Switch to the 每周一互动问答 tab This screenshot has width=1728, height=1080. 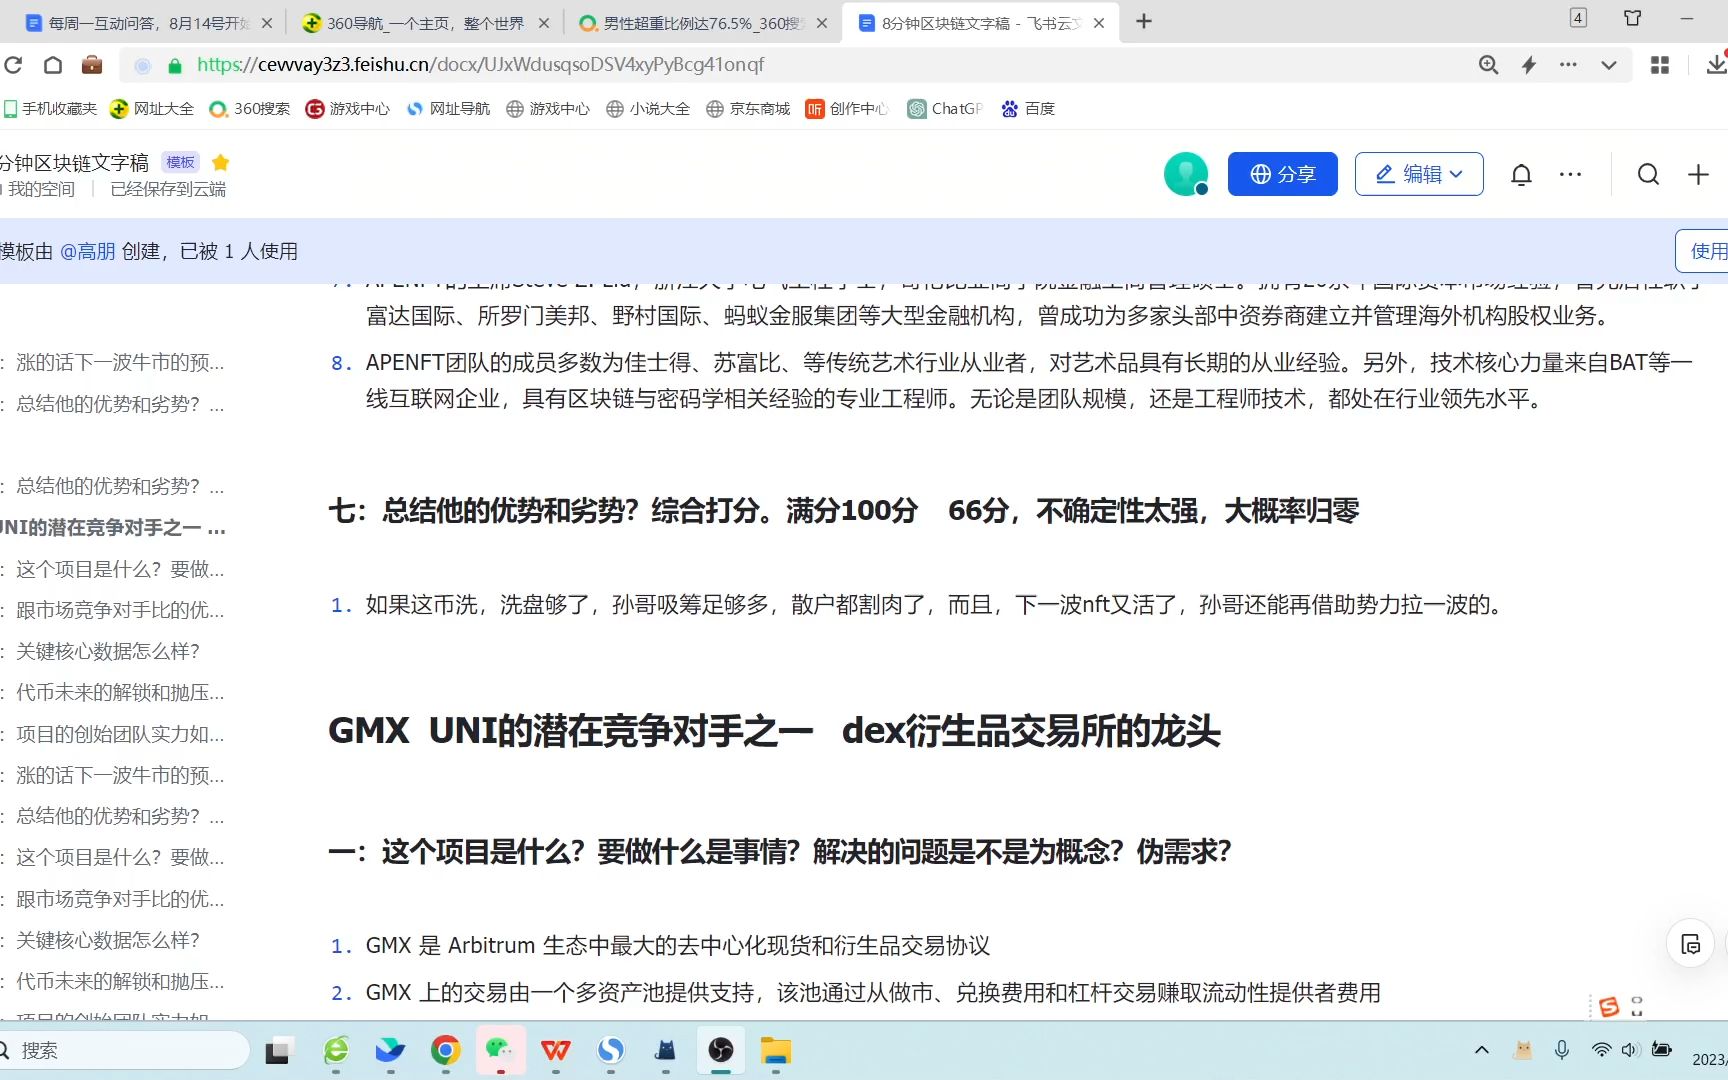pyautogui.click(x=149, y=22)
